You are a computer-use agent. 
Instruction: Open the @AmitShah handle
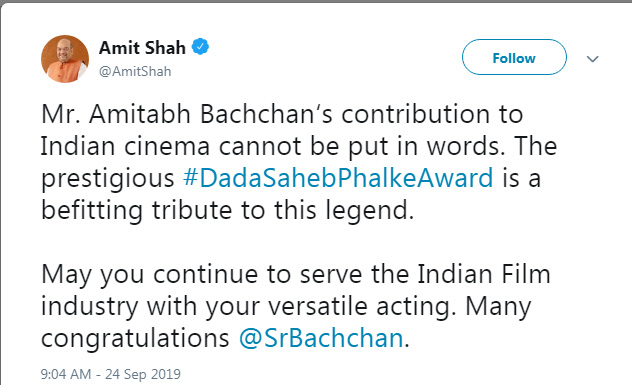click(x=135, y=71)
